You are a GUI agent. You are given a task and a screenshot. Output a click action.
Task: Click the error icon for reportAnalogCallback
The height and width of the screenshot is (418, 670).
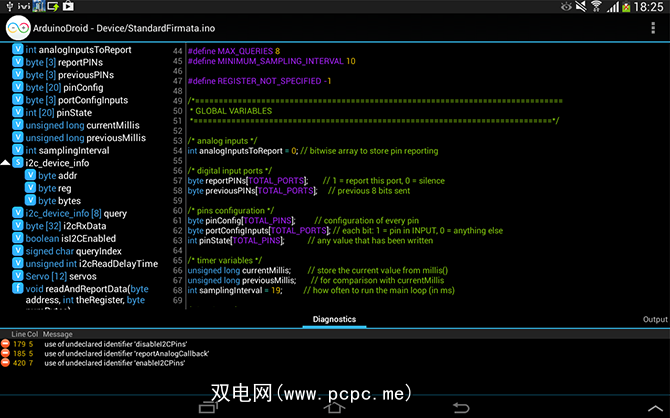coord(6,354)
